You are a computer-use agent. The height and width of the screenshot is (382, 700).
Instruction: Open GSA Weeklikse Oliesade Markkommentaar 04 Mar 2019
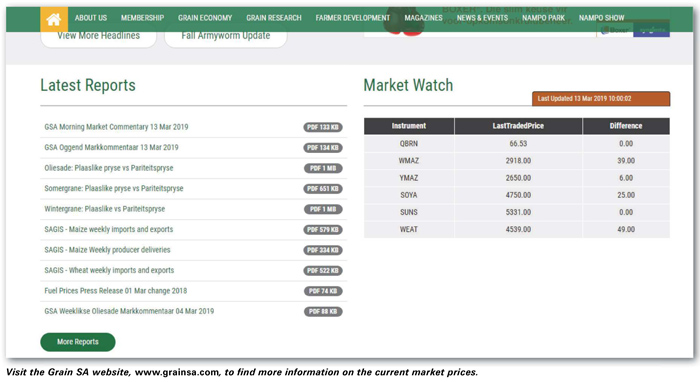[x=129, y=312]
